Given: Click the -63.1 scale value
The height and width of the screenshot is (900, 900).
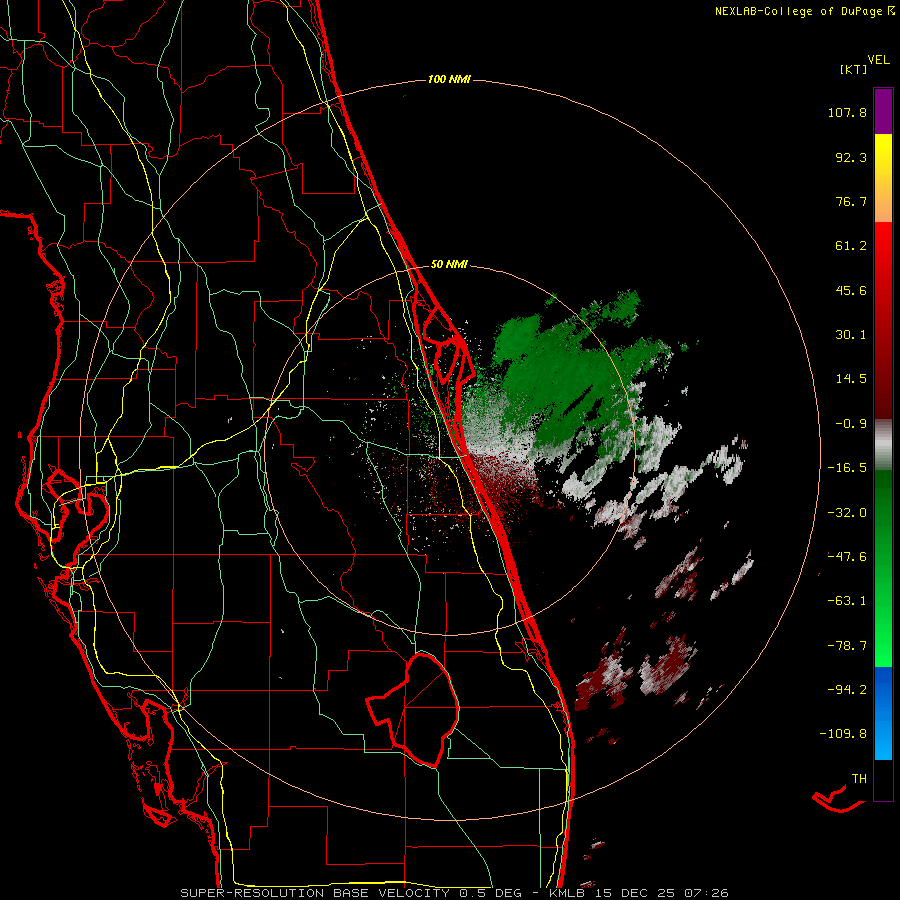Looking at the screenshot, I should [847, 601].
